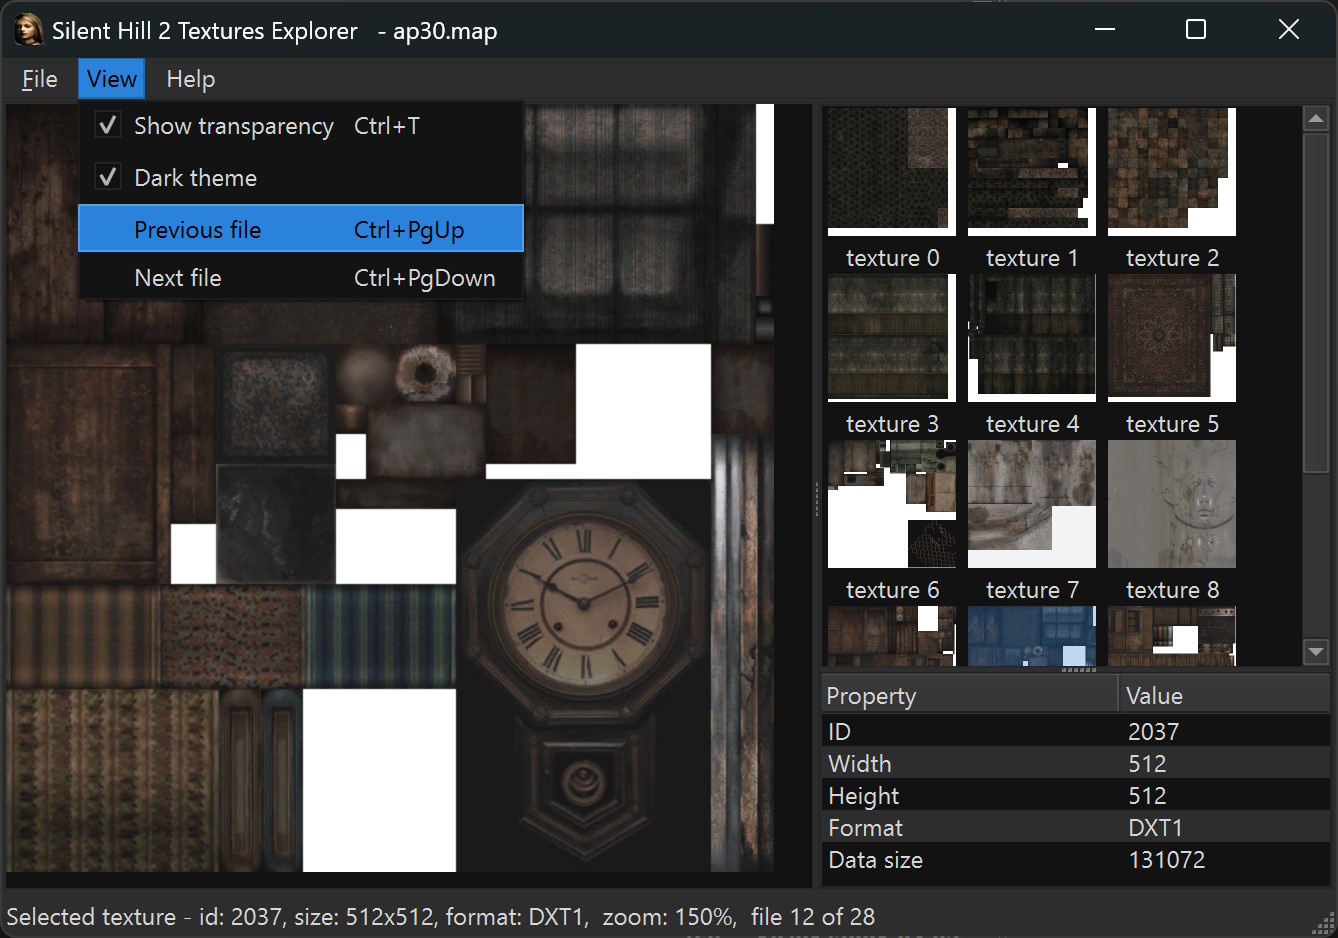Click the vertical splitter between preview and list
Image resolution: width=1338 pixels, height=938 pixels.
coord(817,497)
